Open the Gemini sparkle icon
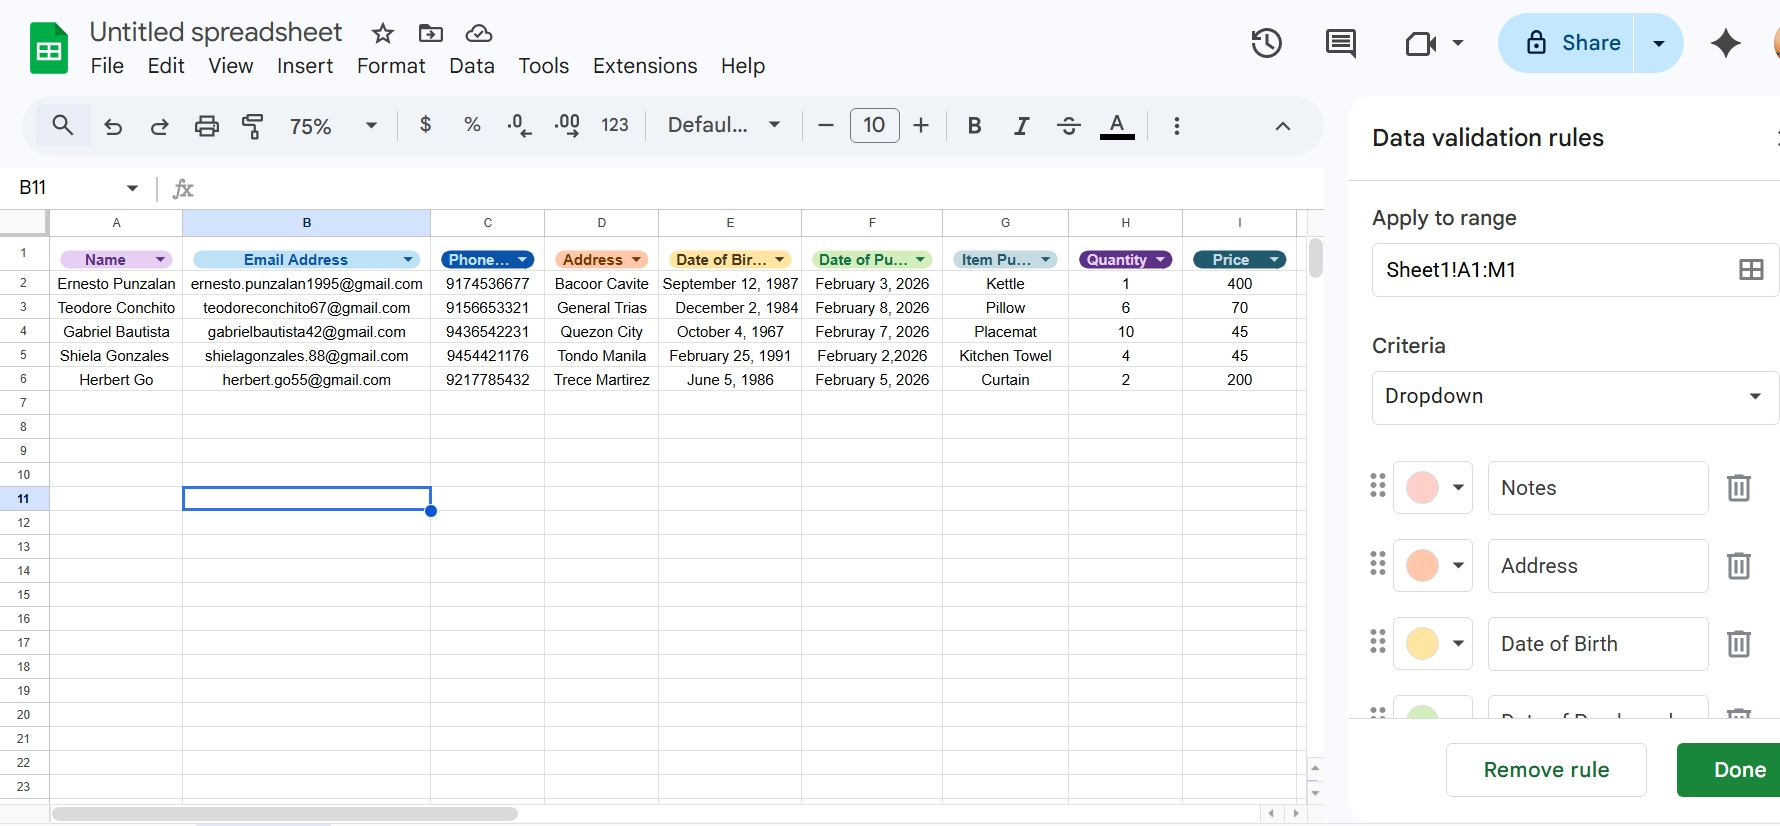Image resolution: width=1780 pixels, height=826 pixels. coord(1726,43)
